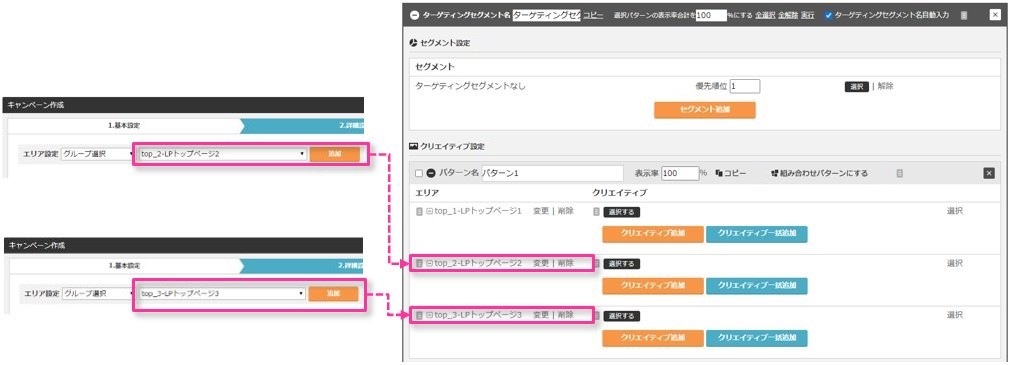Image resolution: width=1011 pixels, height=365 pixels.
Task: Click 変更 link for top_3-LPトップページ3
Action: click(541, 315)
